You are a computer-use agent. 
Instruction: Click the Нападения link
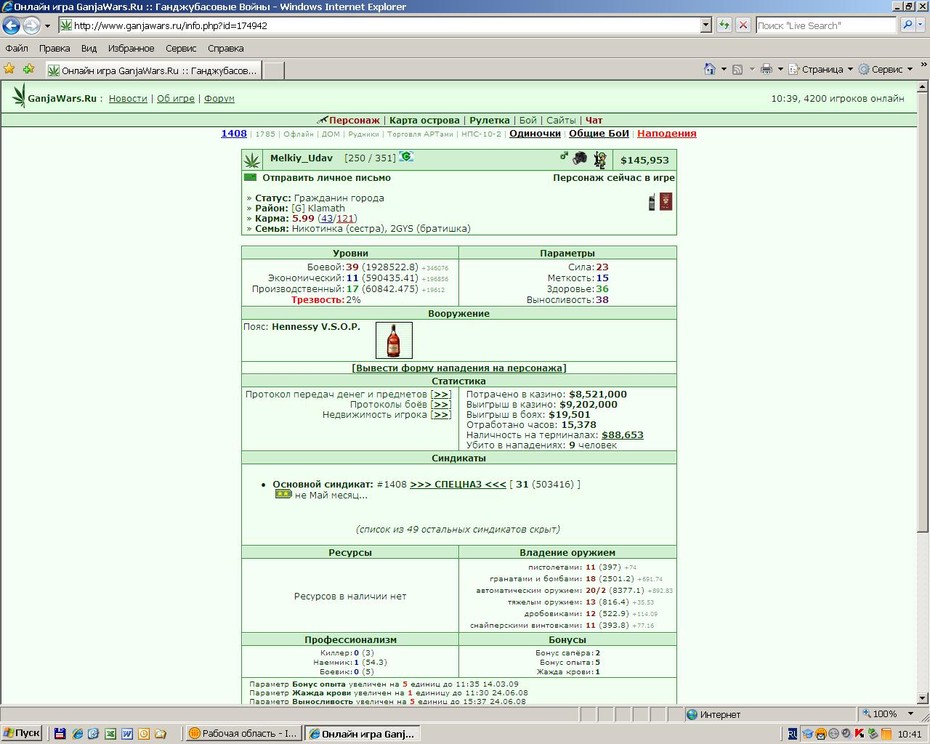[x=667, y=133]
